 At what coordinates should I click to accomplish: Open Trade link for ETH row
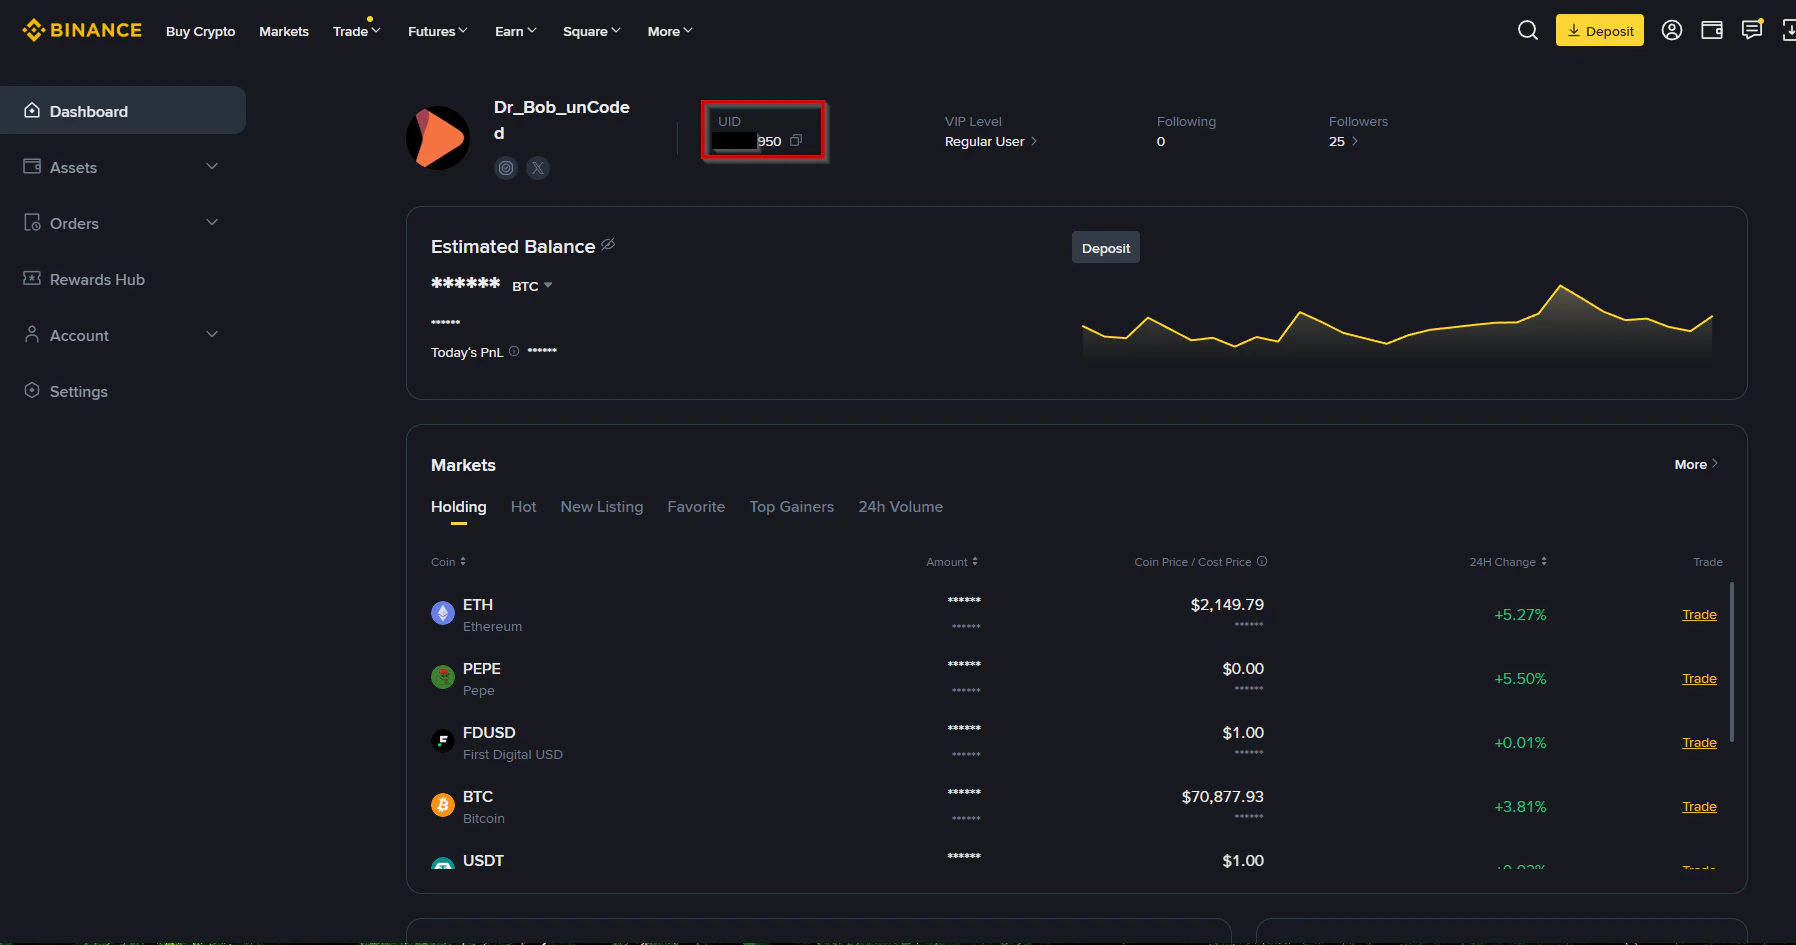1699,614
